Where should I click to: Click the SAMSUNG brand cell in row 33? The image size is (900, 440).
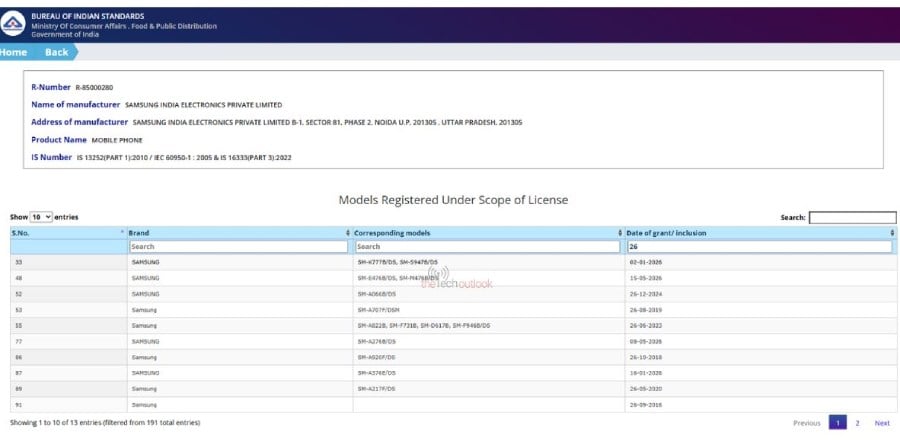click(x=240, y=262)
